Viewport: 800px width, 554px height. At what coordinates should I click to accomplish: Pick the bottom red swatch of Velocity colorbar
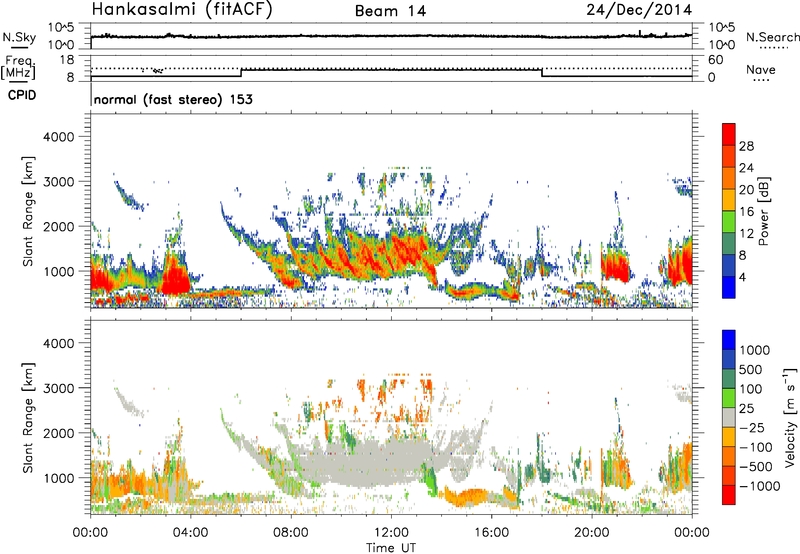pos(729,495)
